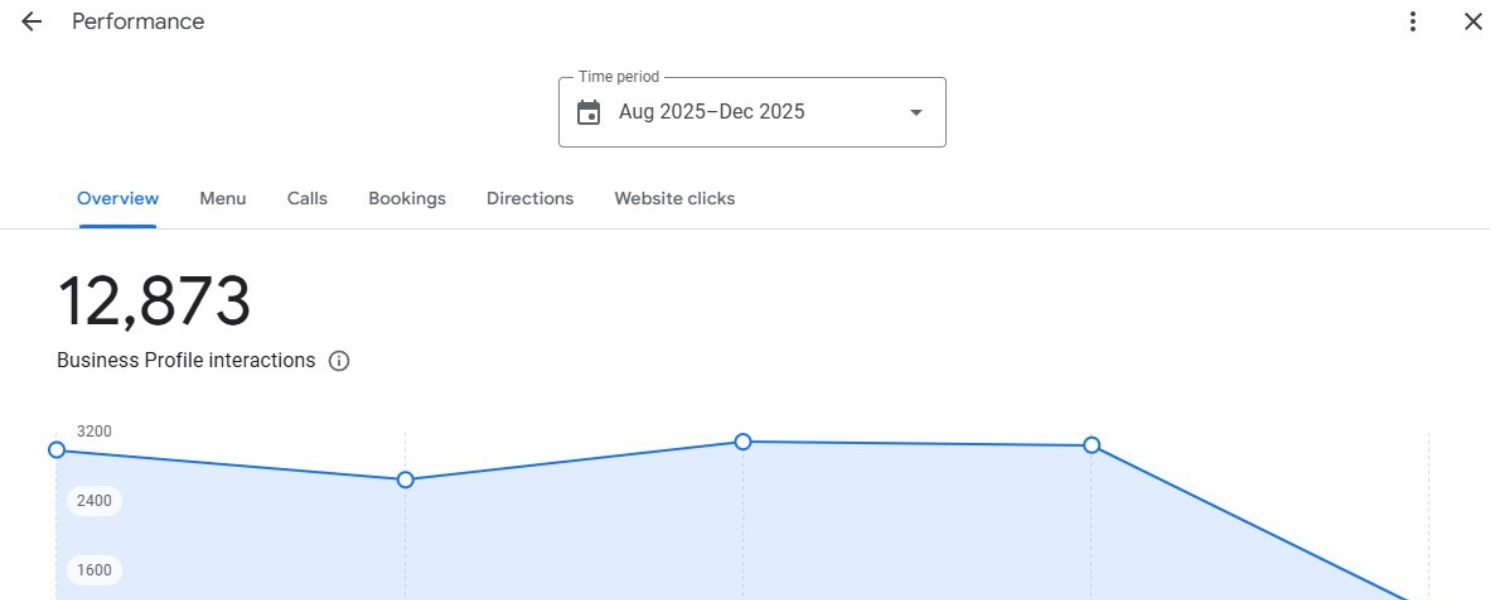Click the Aug 2025–Dec 2025 date range text
Screen dimensions: 1500x600
tap(711, 112)
